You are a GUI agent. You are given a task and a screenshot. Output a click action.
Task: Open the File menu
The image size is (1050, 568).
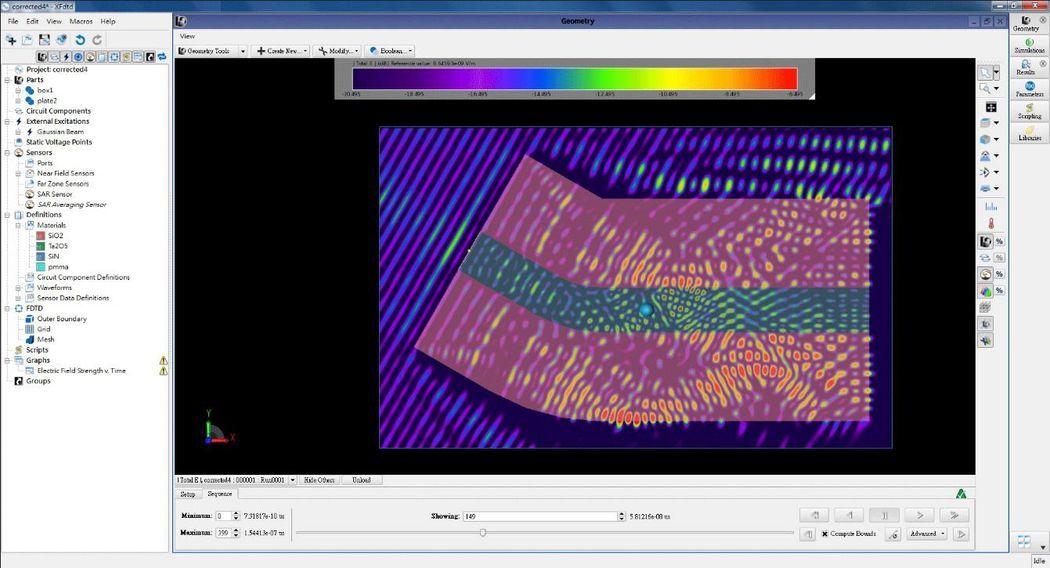(x=13, y=21)
